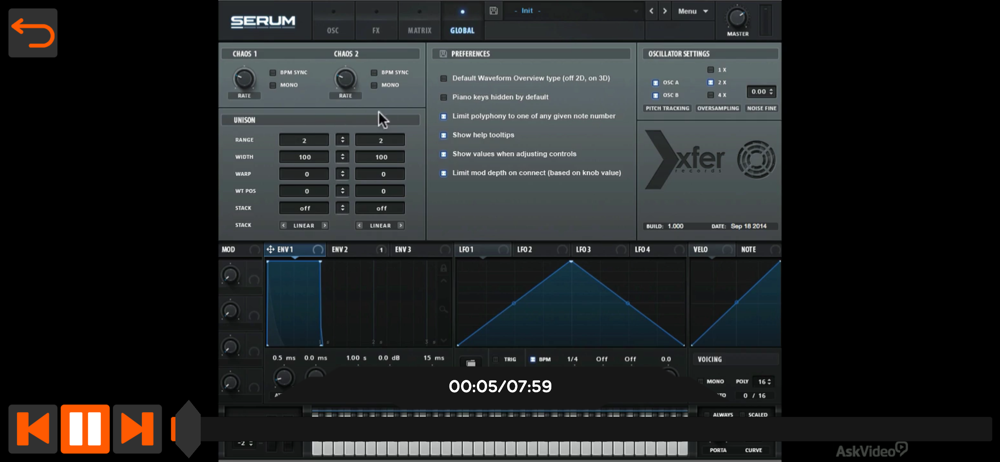Click the first Stack off value field
This screenshot has height=462, width=1000.
[x=304, y=208]
